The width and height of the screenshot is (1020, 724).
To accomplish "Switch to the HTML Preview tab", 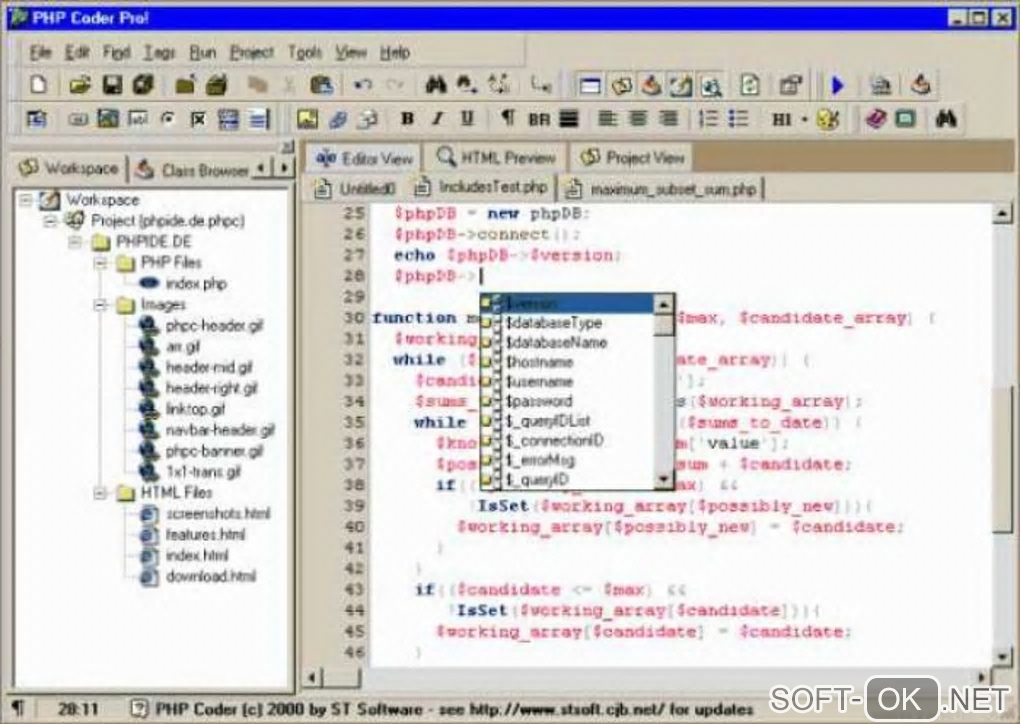I will pos(496,157).
